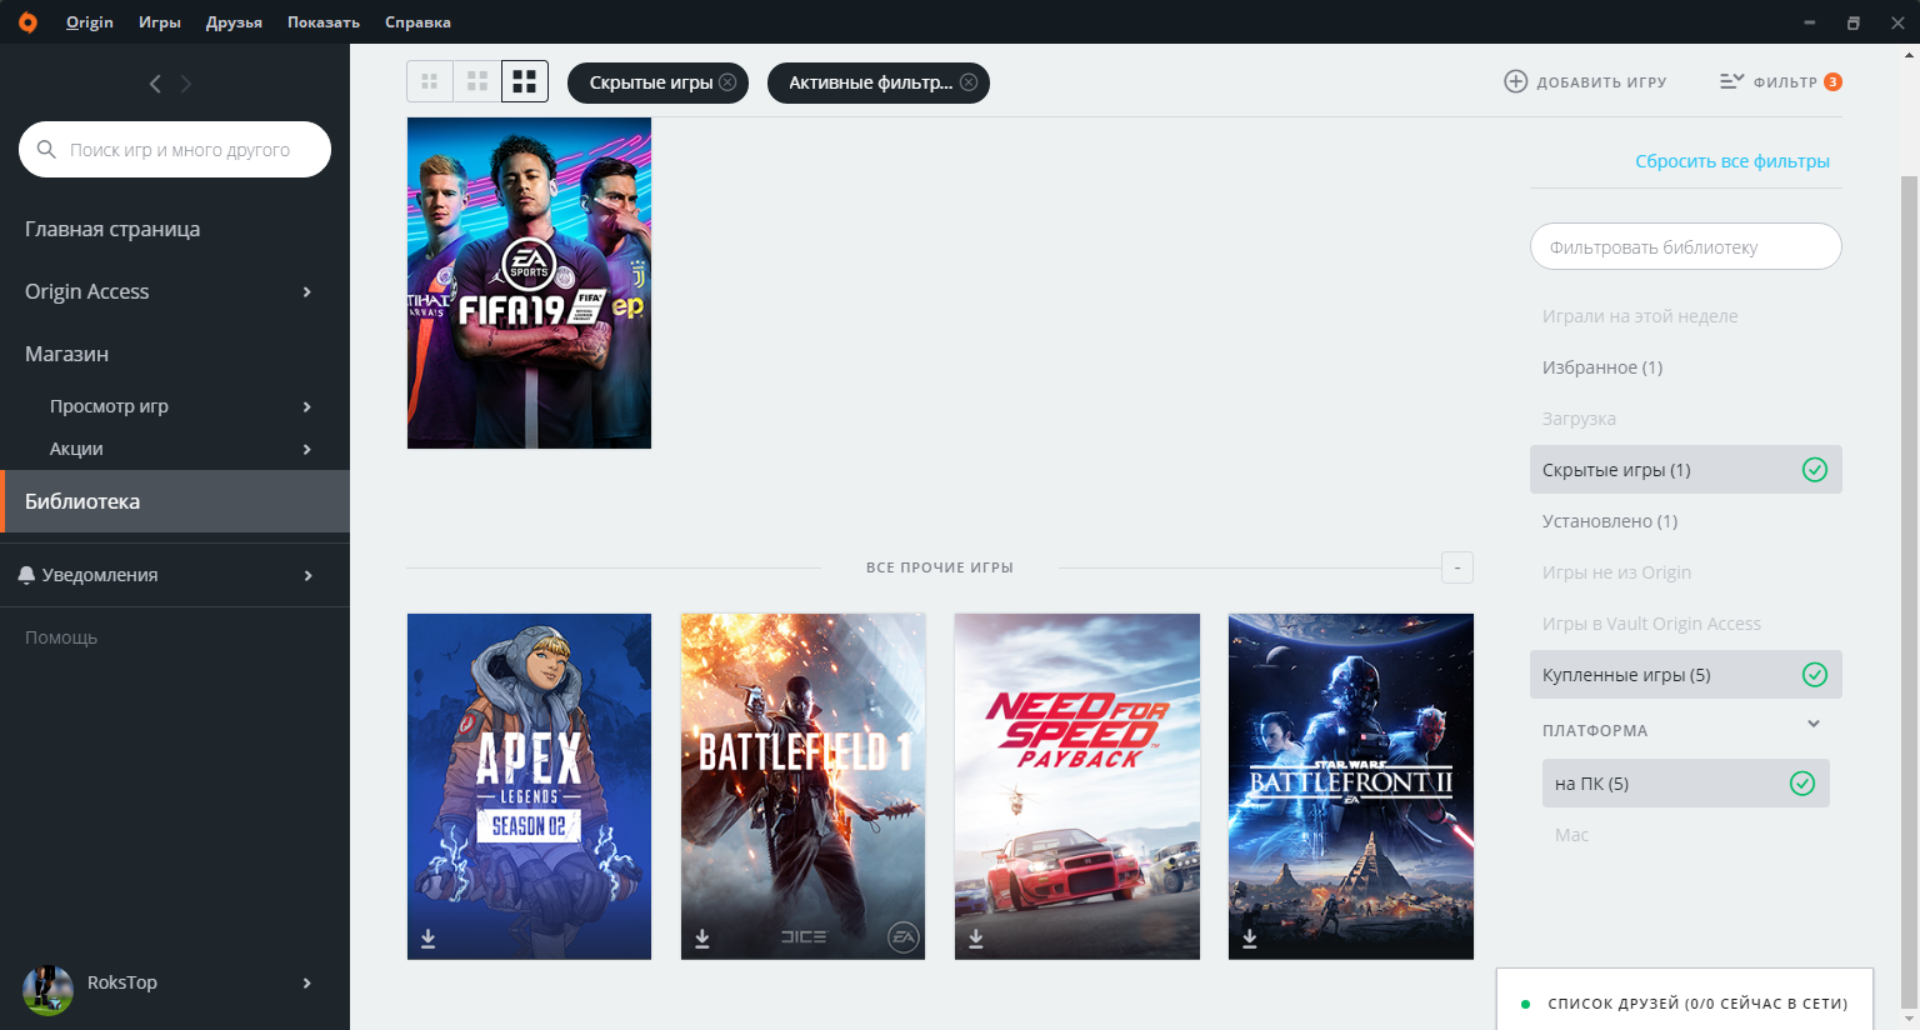Click 'Сбросить все фильтры' link

pos(1732,161)
